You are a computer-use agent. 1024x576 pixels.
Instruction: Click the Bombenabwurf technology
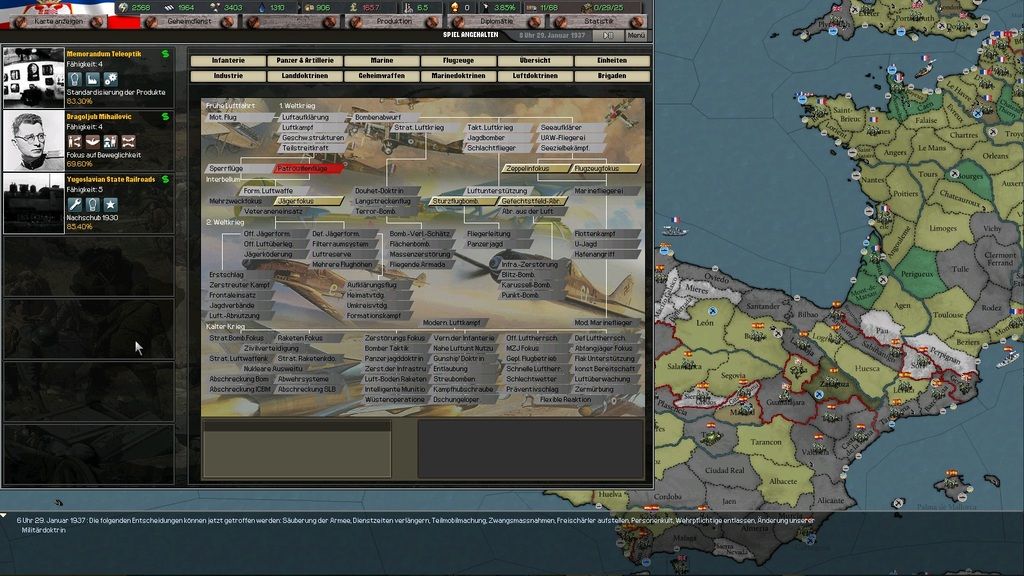tap(383, 118)
